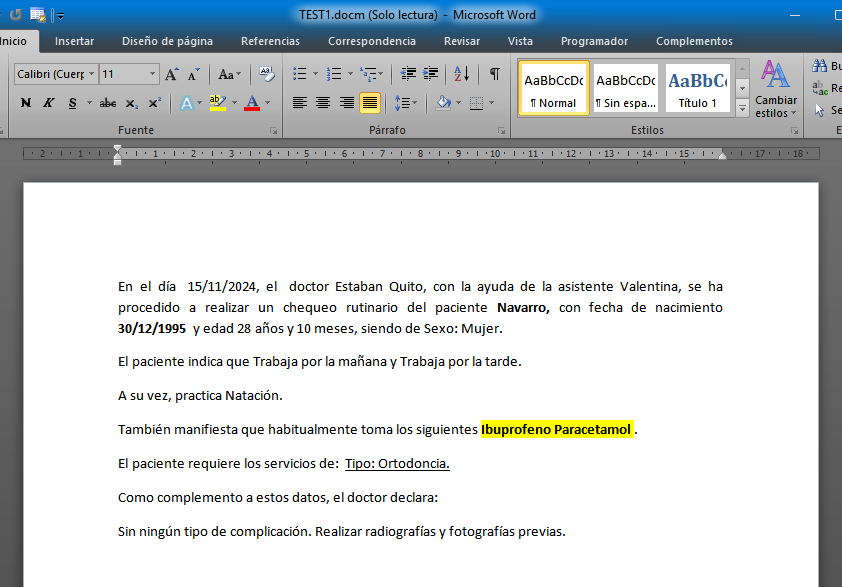Open line spacing dropdown menu
Viewport: 842px width, 587px height.
coord(405,103)
